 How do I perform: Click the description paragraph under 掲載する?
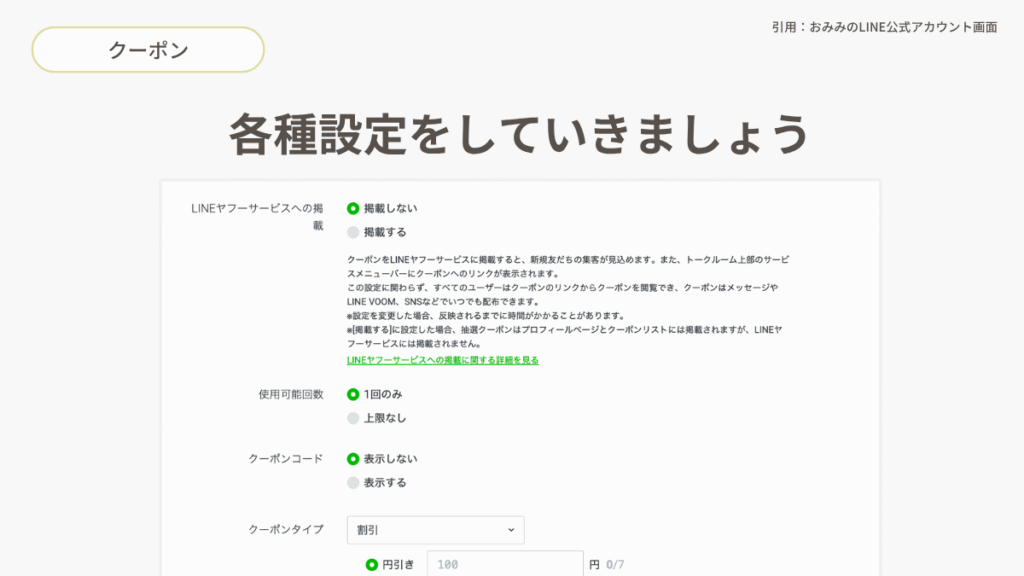tap(566, 301)
